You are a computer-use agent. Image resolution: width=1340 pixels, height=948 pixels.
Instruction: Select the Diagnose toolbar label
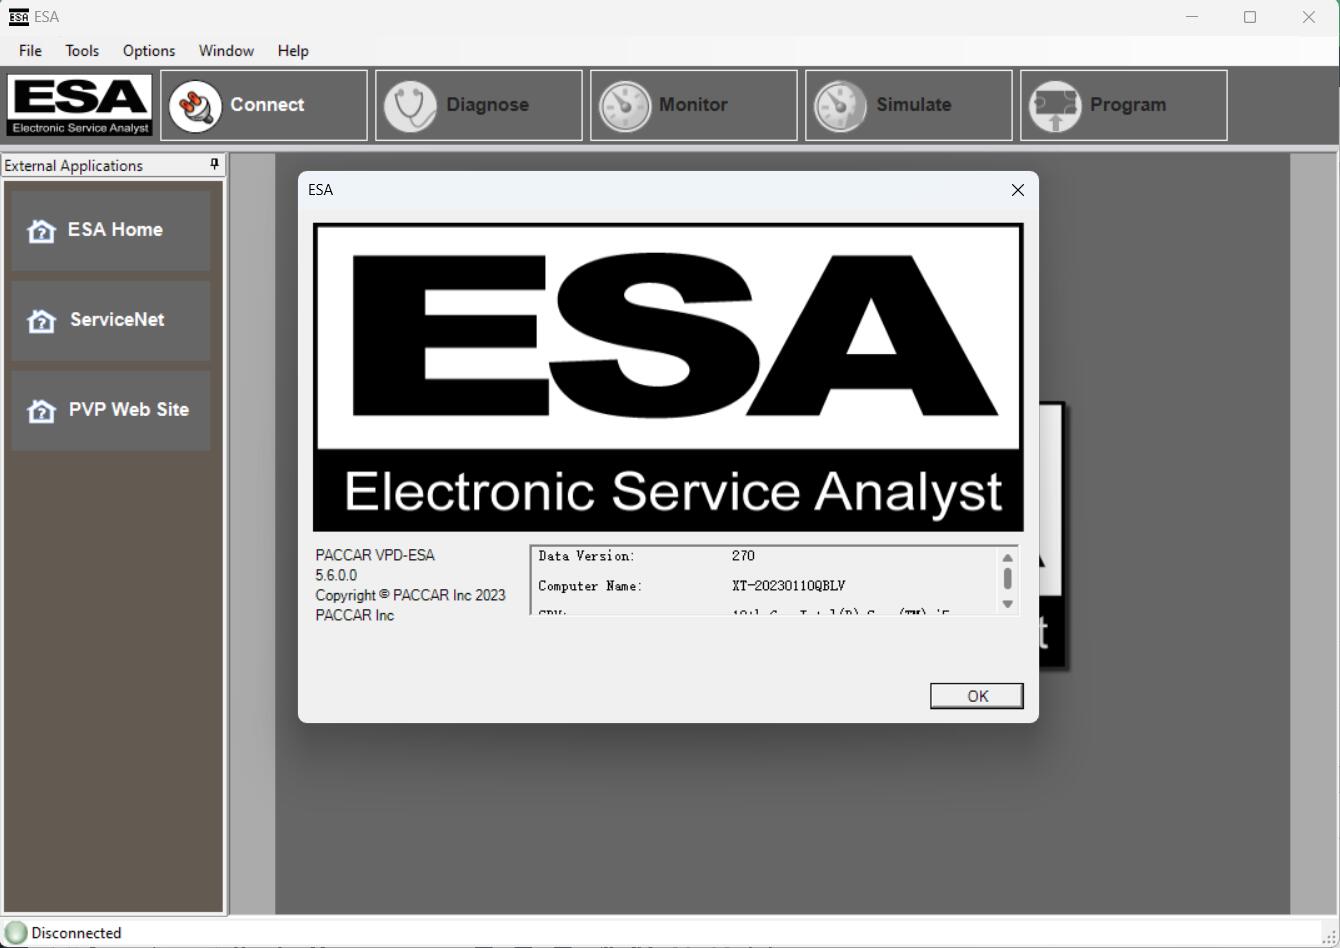487,104
